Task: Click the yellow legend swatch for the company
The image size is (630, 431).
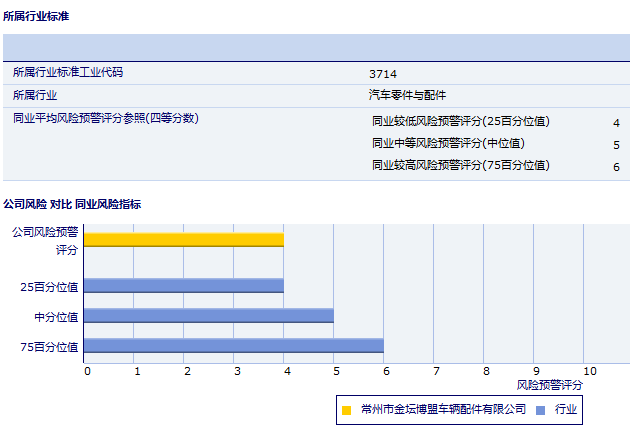Action: click(x=347, y=409)
